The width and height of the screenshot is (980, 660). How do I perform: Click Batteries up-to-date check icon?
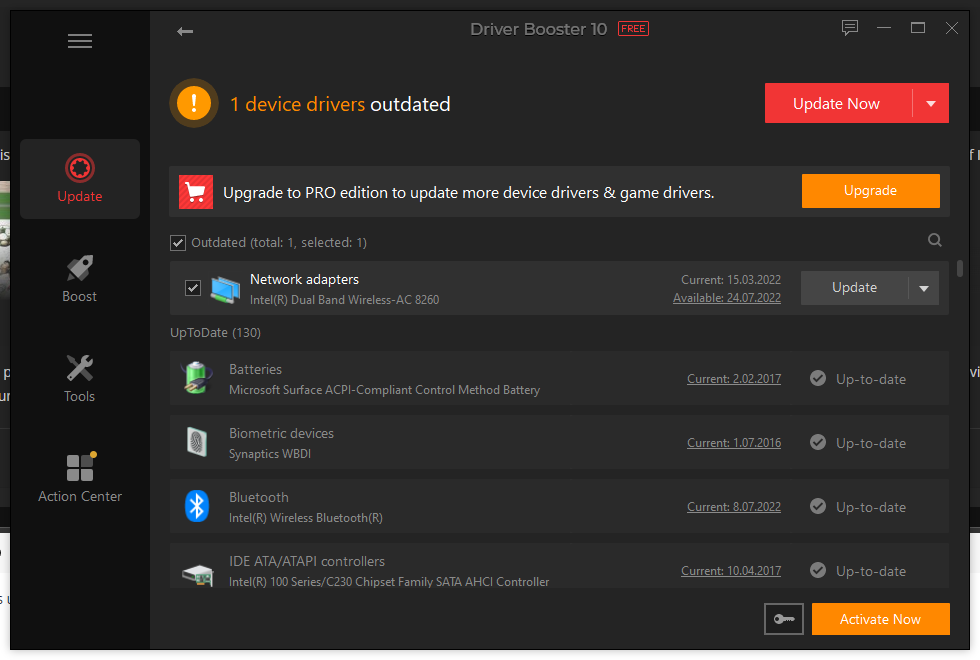point(818,378)
